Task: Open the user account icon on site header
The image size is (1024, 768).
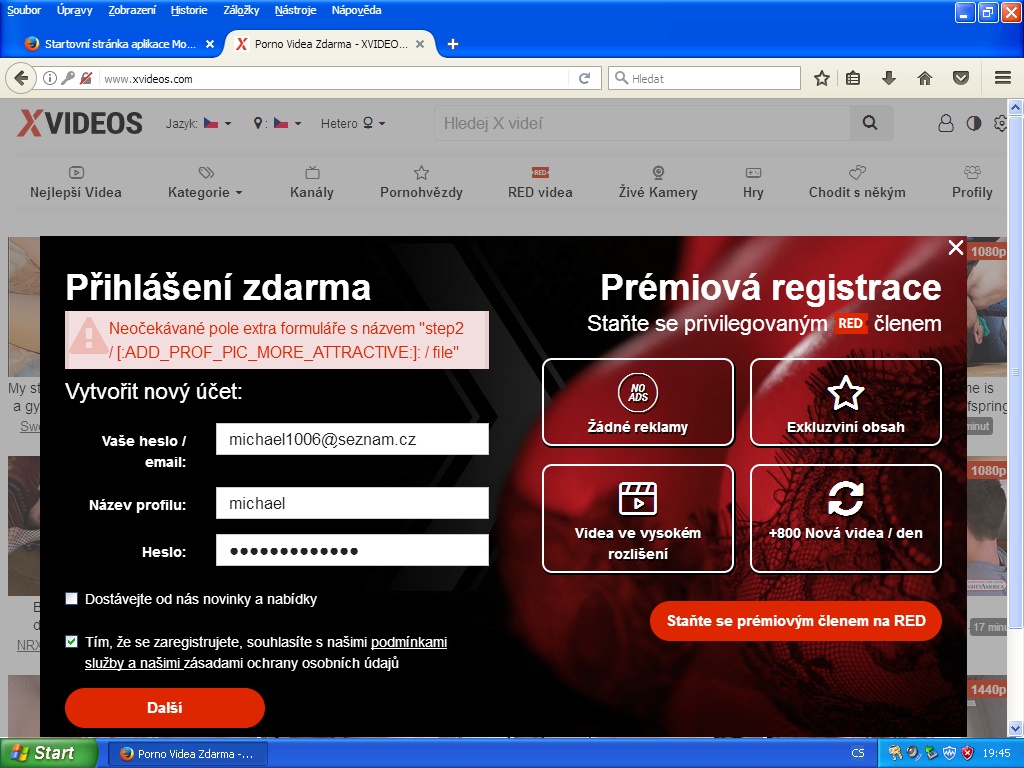Action: click(x=946, y=123)
